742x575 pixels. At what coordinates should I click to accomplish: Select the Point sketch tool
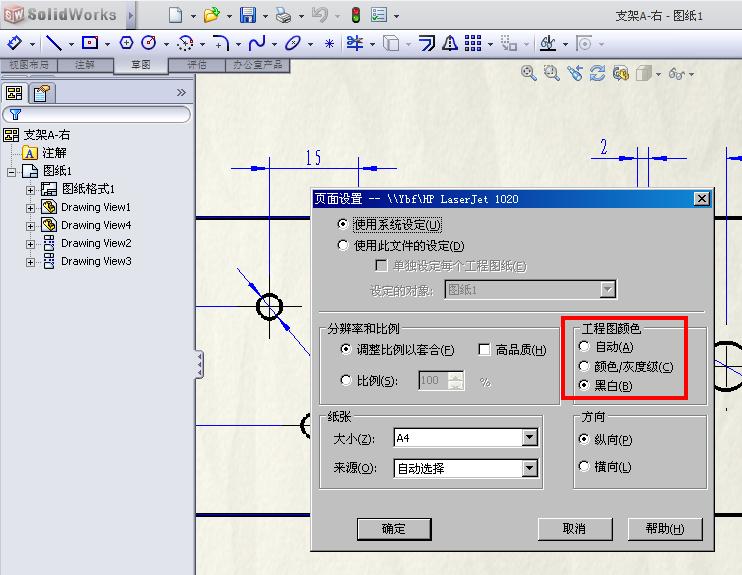(329, 44)
